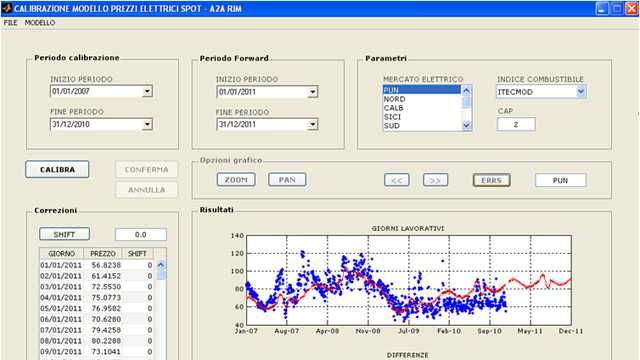Click the market list scroll down arrow

(467, 126)
